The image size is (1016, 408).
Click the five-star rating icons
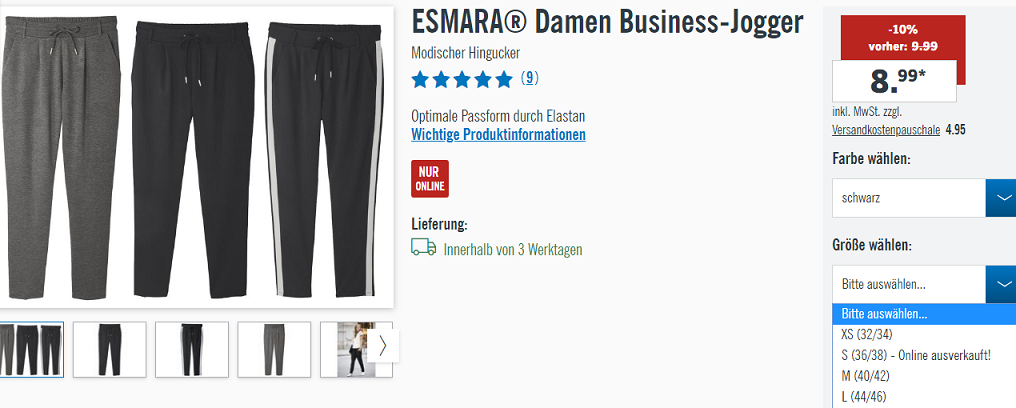462,80
